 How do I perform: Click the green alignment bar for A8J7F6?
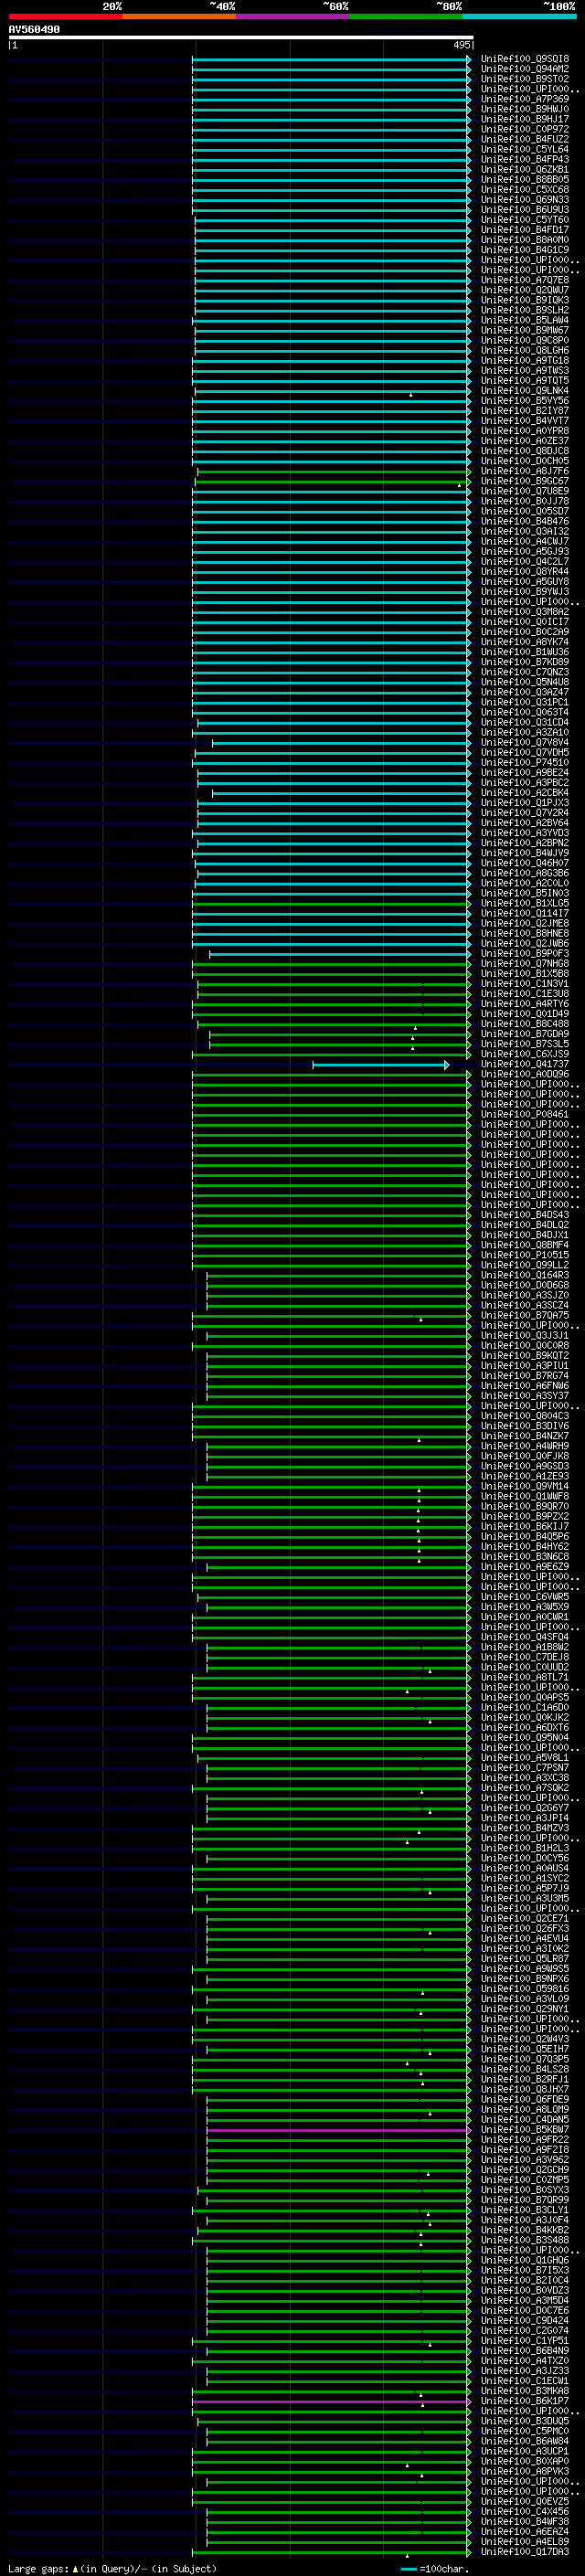(333, 471)
